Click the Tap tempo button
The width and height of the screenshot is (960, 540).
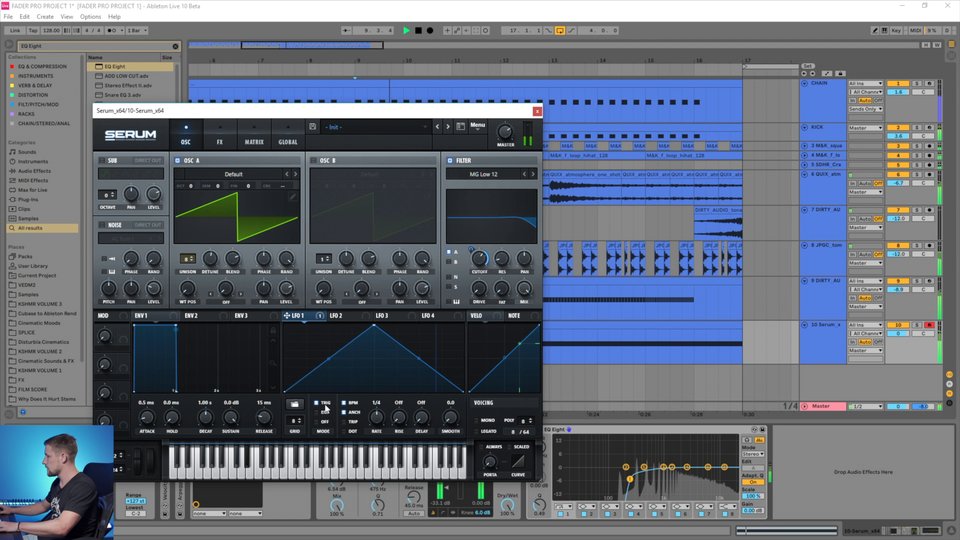point(33,30)
